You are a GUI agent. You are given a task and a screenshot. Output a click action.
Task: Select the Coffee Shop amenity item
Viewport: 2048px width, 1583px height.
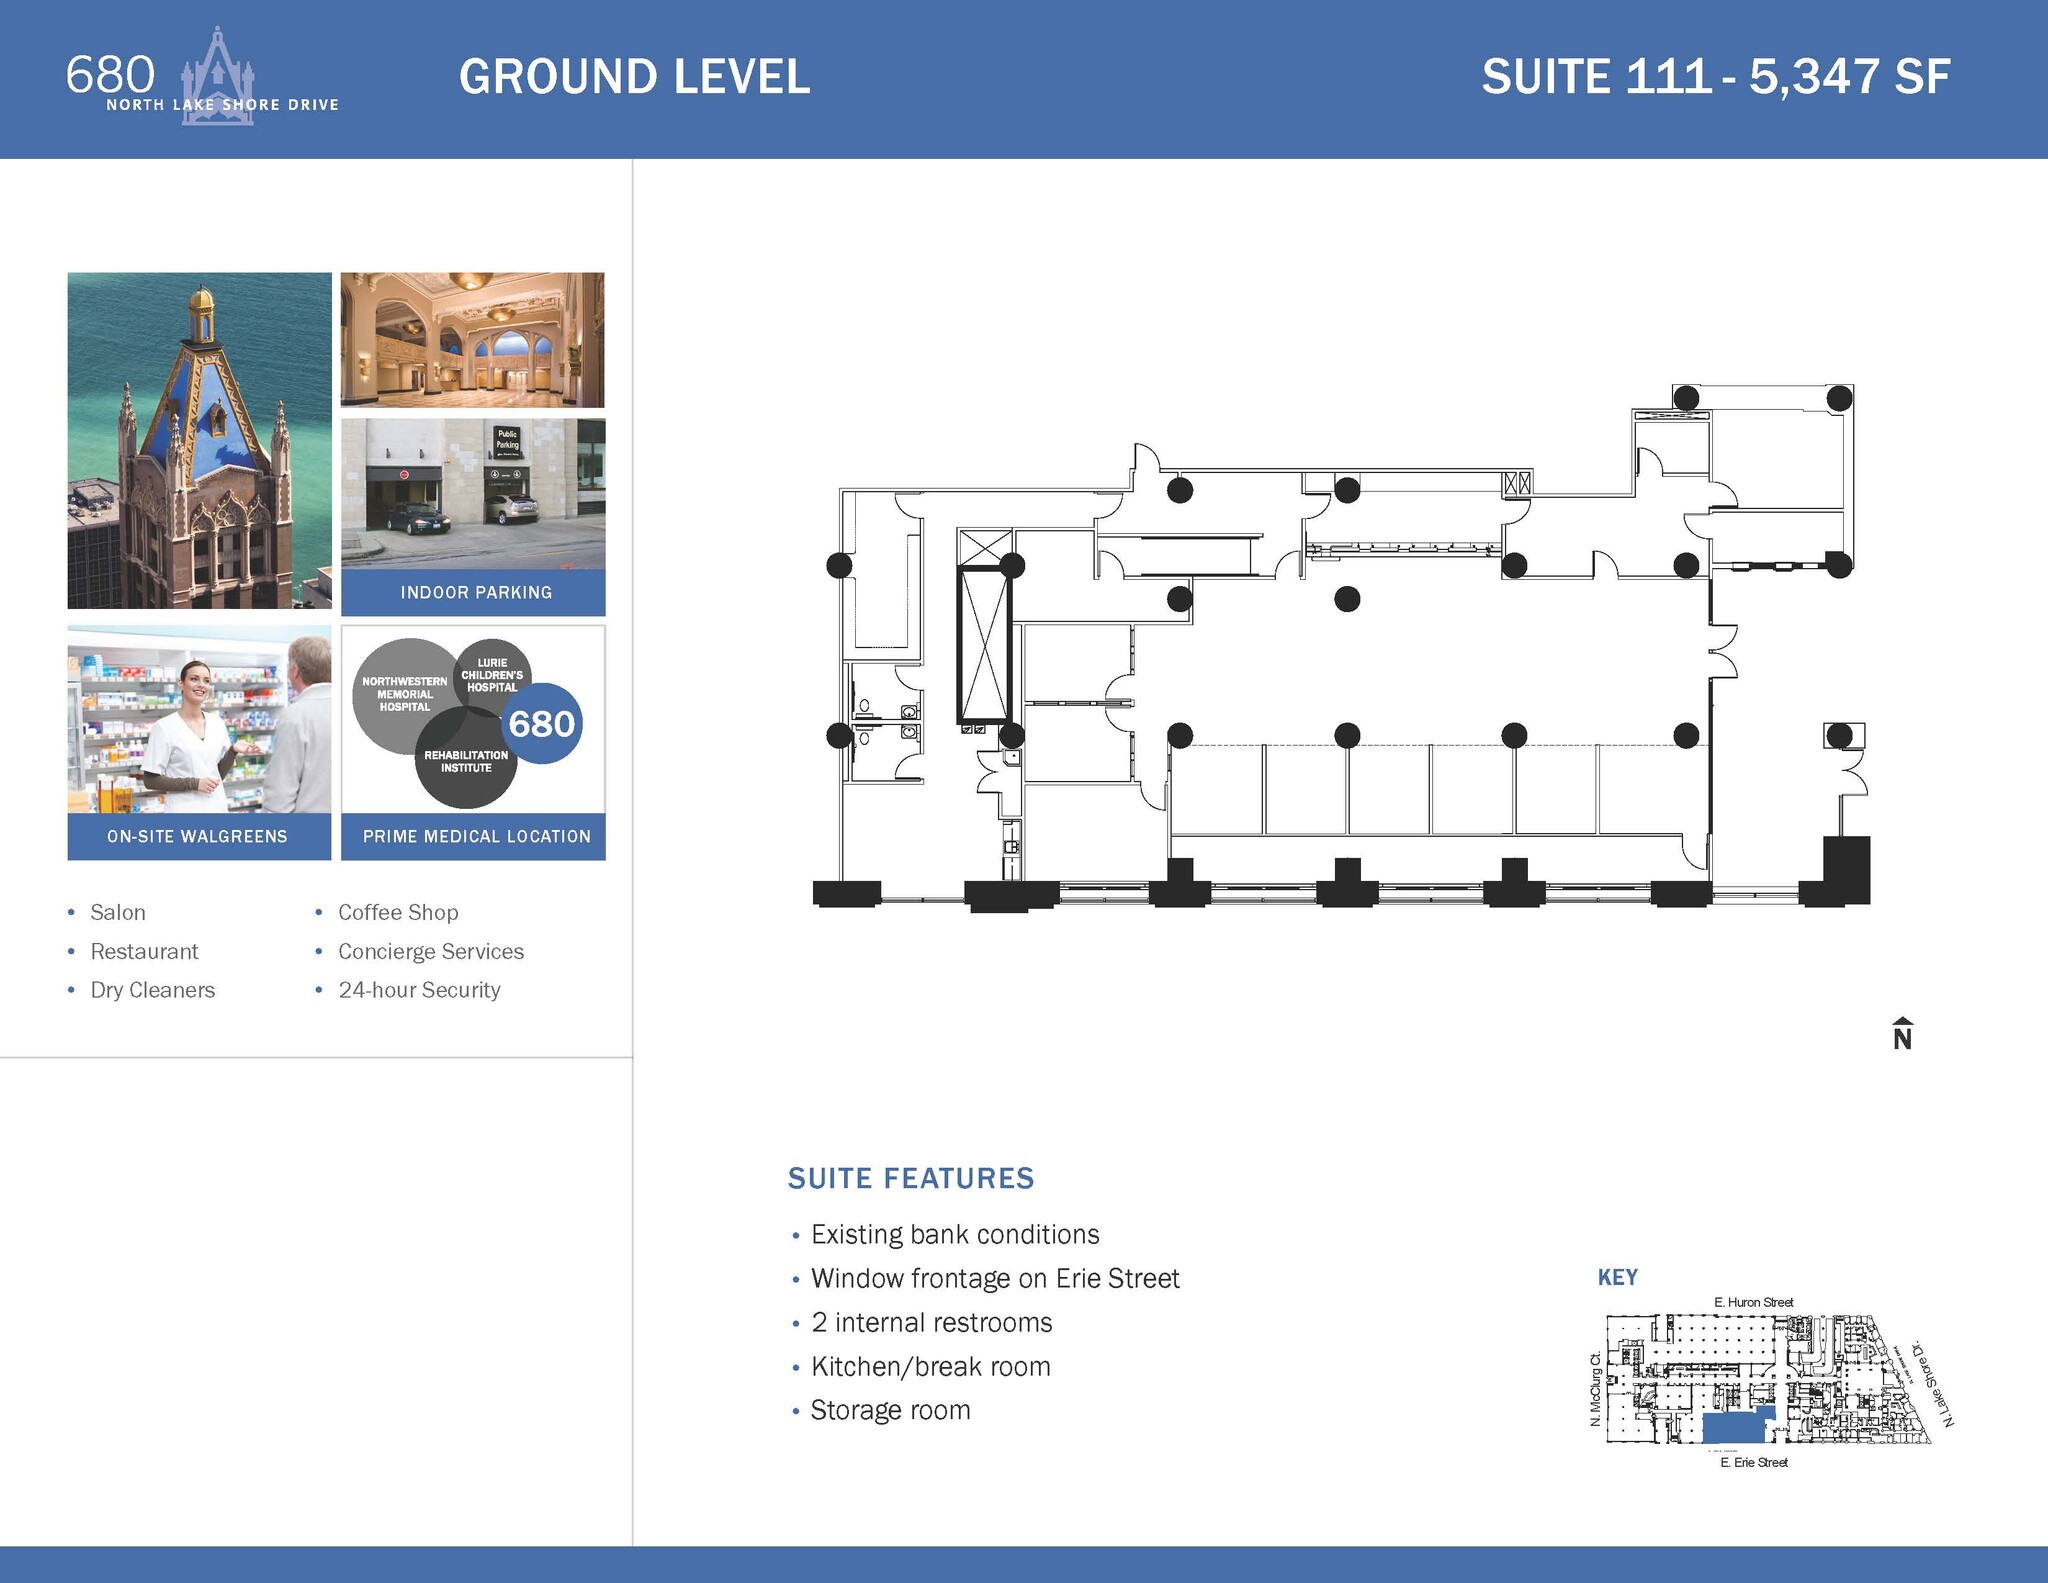click(x=398, y=912)
